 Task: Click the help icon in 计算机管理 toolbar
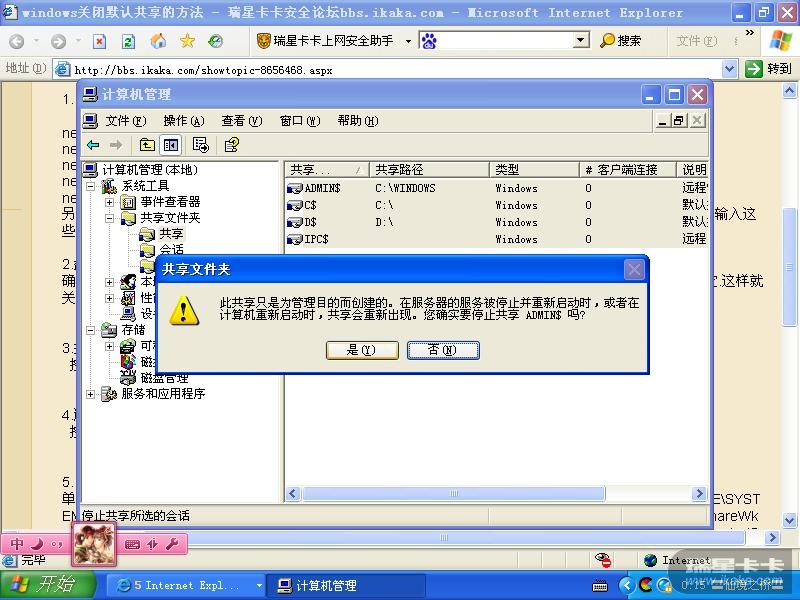click(232, 145)
